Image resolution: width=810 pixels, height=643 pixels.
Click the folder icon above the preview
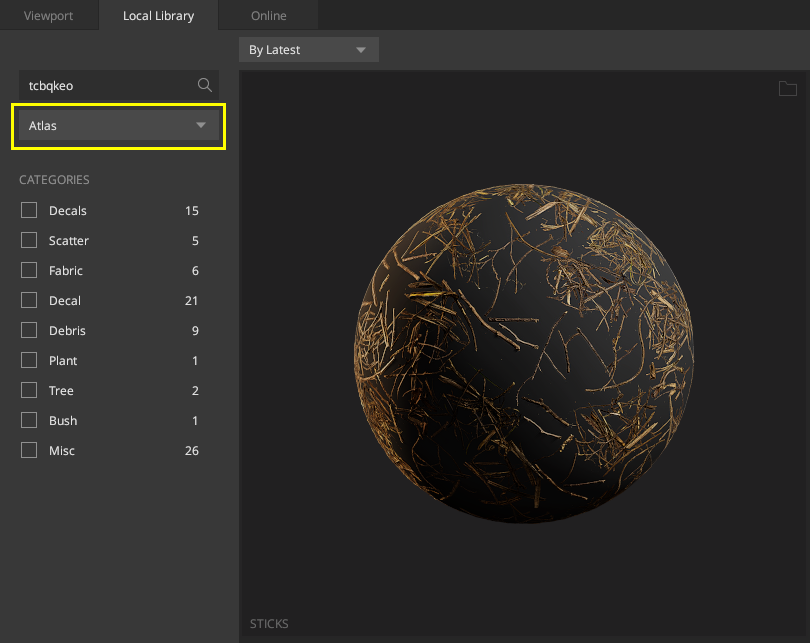pos(789,89)
